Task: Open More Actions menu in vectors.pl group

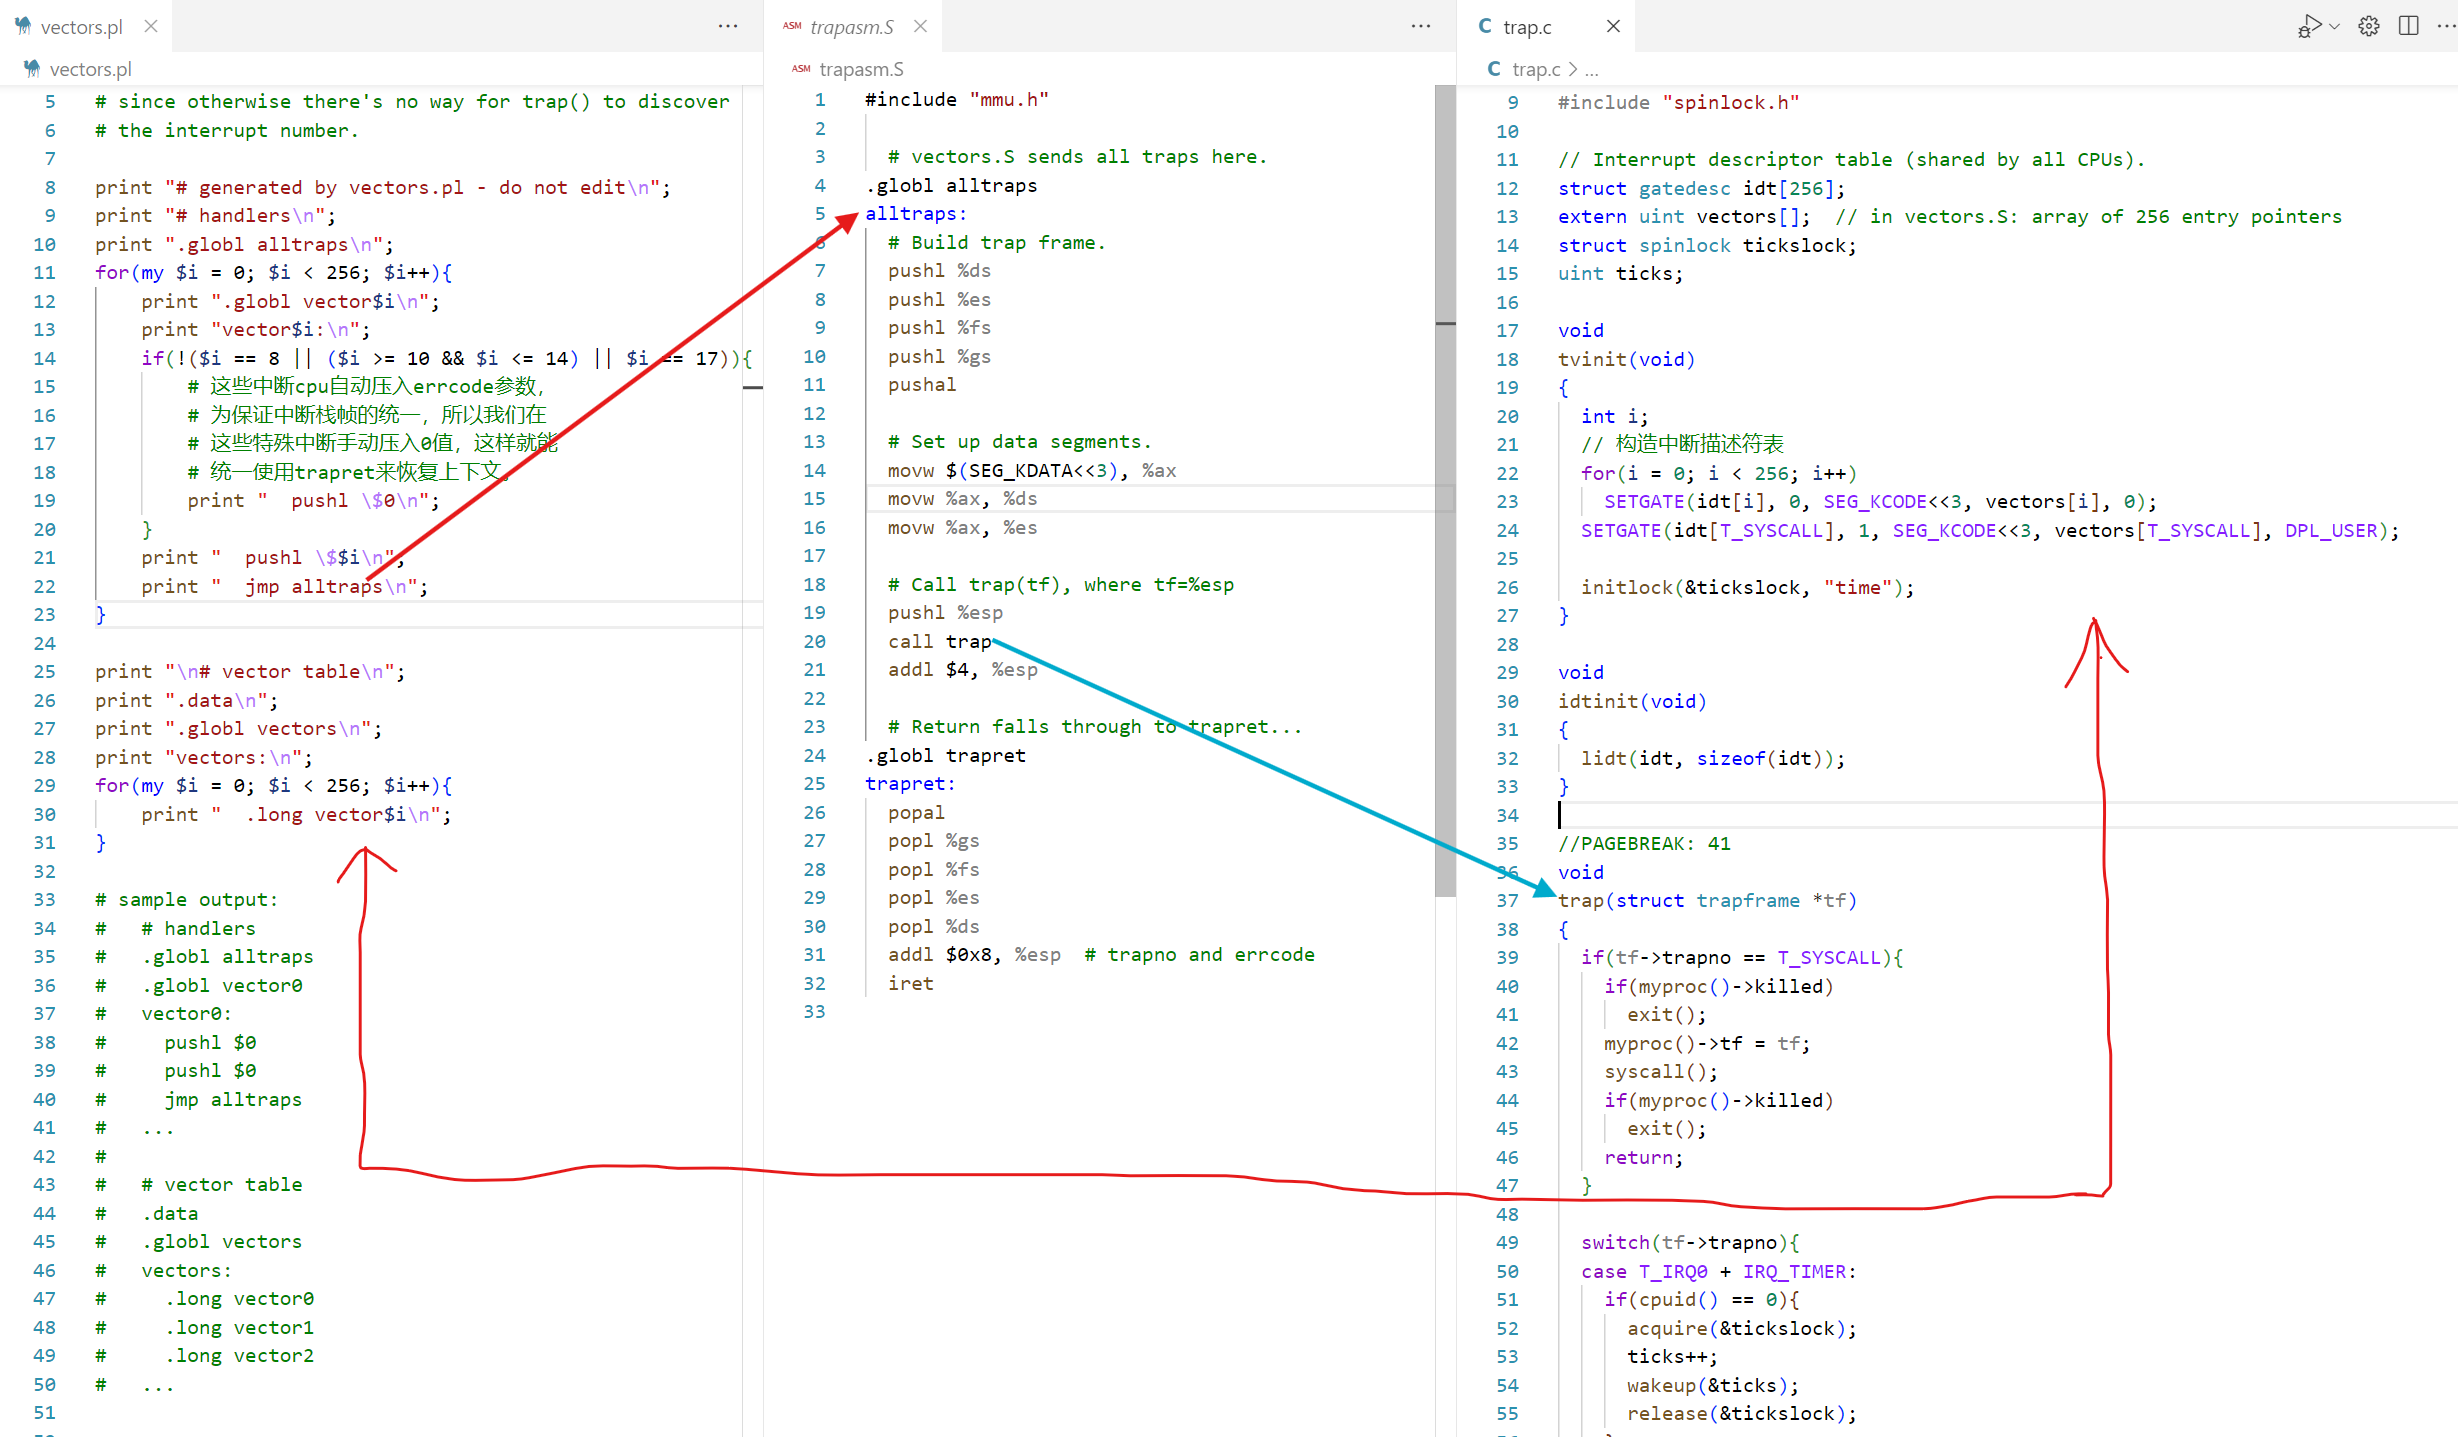Action: [x=728, y=27]
